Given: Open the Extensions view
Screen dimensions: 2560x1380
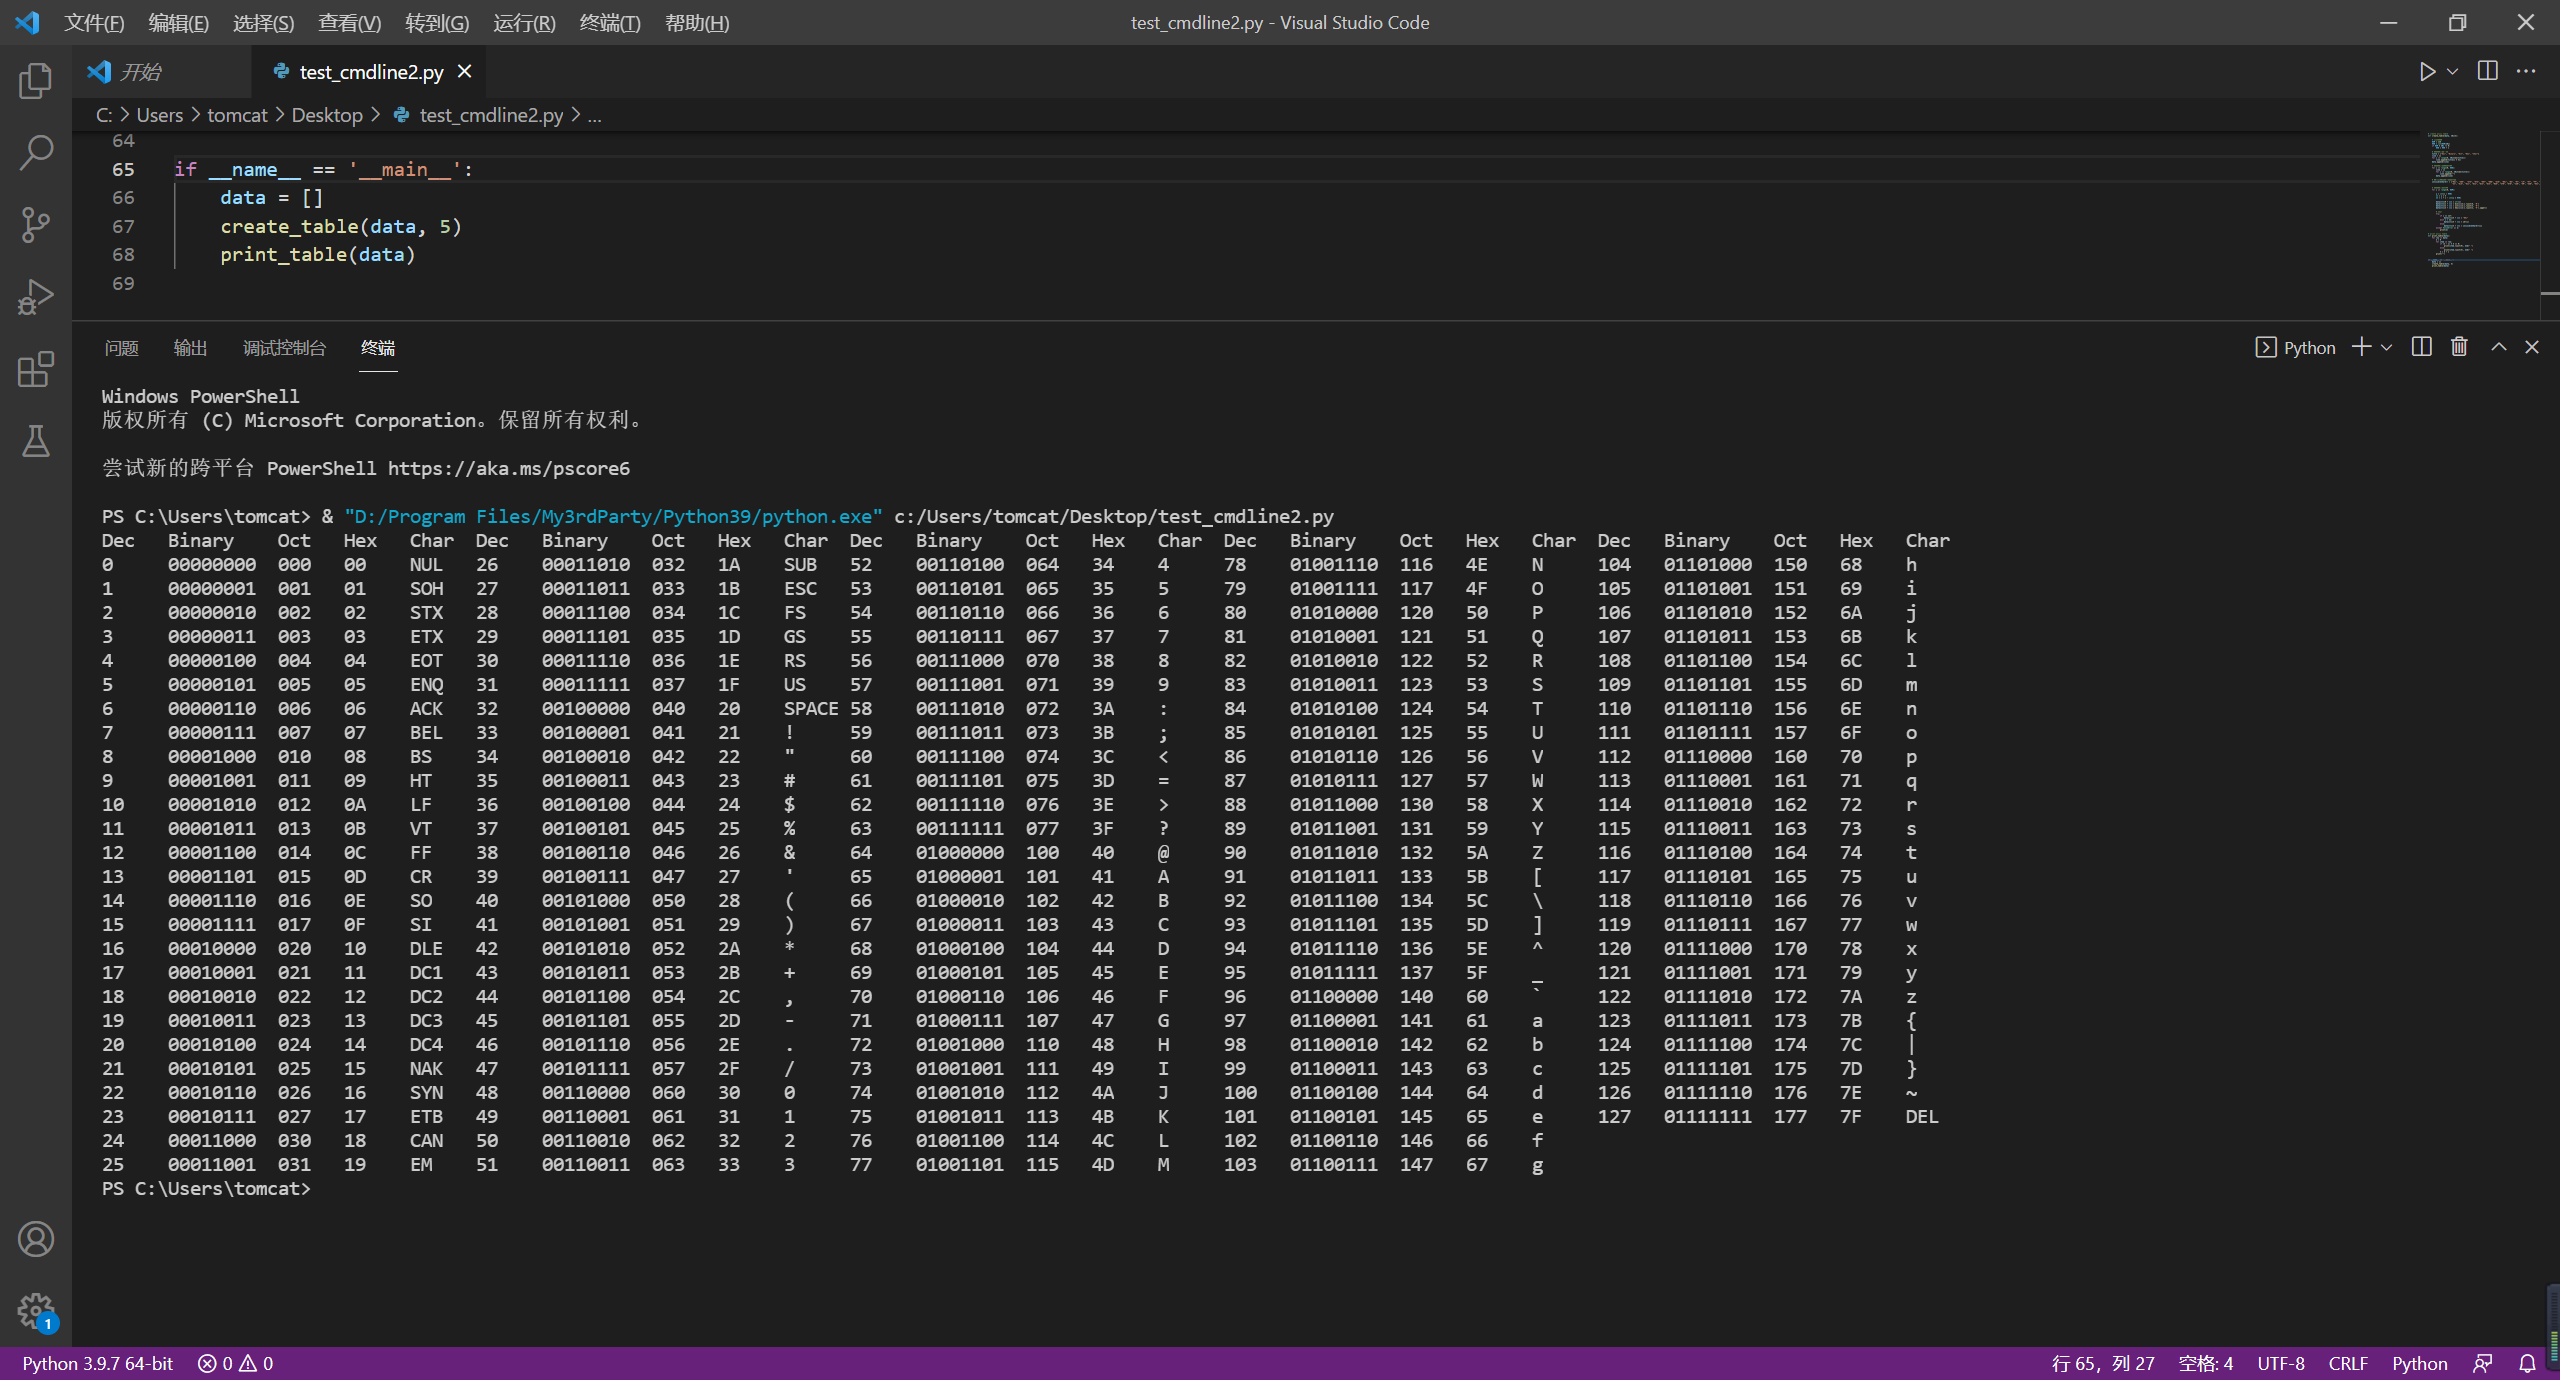Looking at the screenshot, I should point(36,369).
